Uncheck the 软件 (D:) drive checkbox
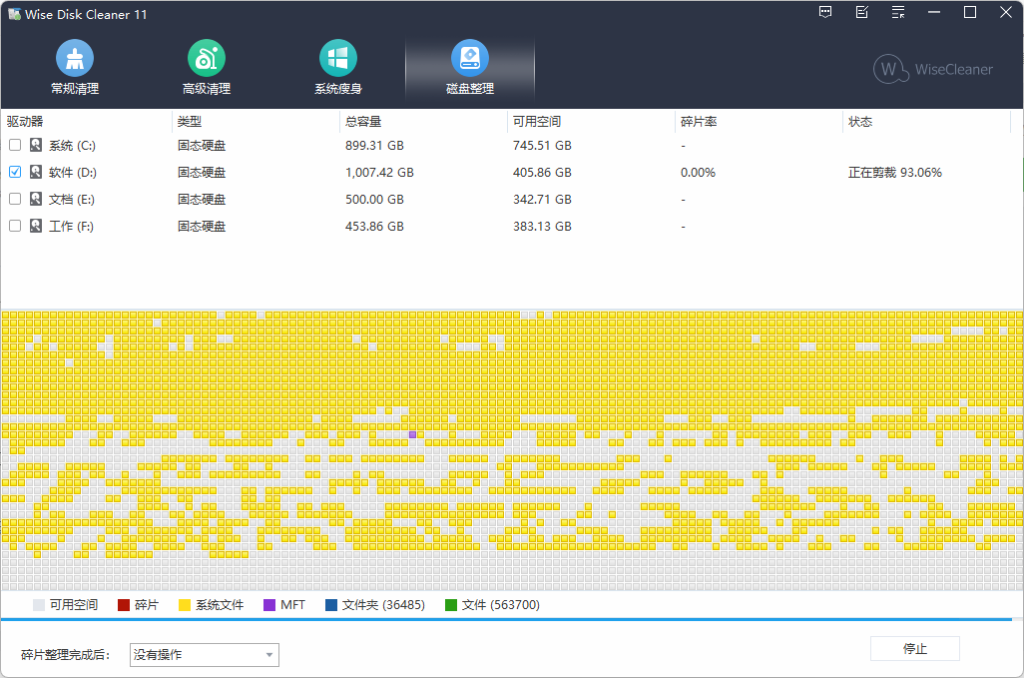 (15, 172)
